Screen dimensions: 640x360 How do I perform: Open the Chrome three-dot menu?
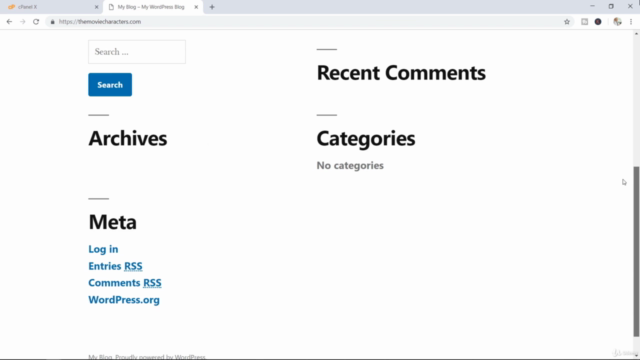631,22
